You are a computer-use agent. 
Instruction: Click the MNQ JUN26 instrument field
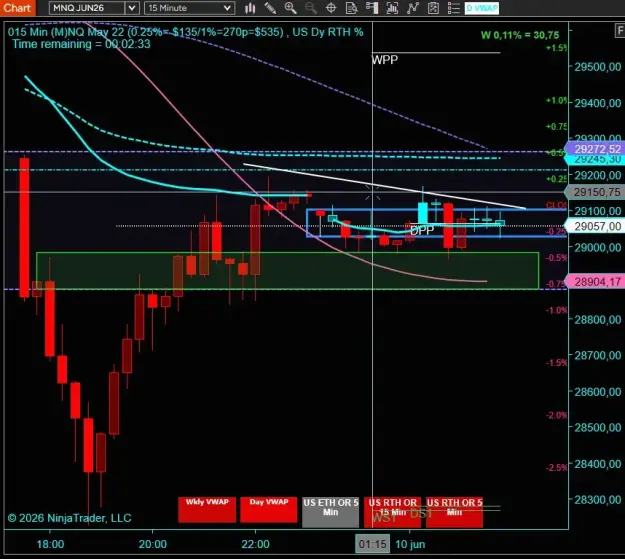87,8
